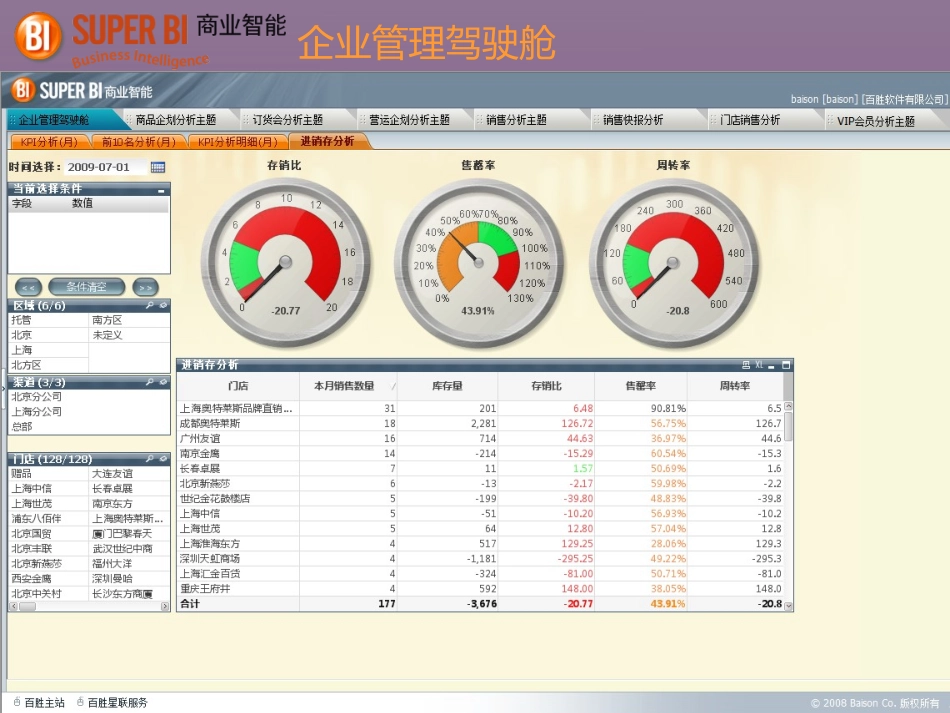The width and height of the screenshot is (950, 713).
Task: Click the 周转率 gauge
Action: click(x=673, y=262)
